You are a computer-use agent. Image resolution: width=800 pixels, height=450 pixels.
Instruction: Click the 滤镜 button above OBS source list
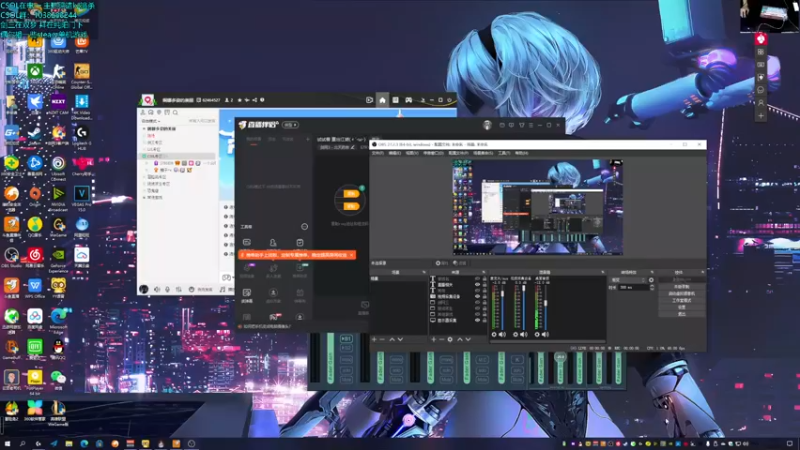click(460, 263)
